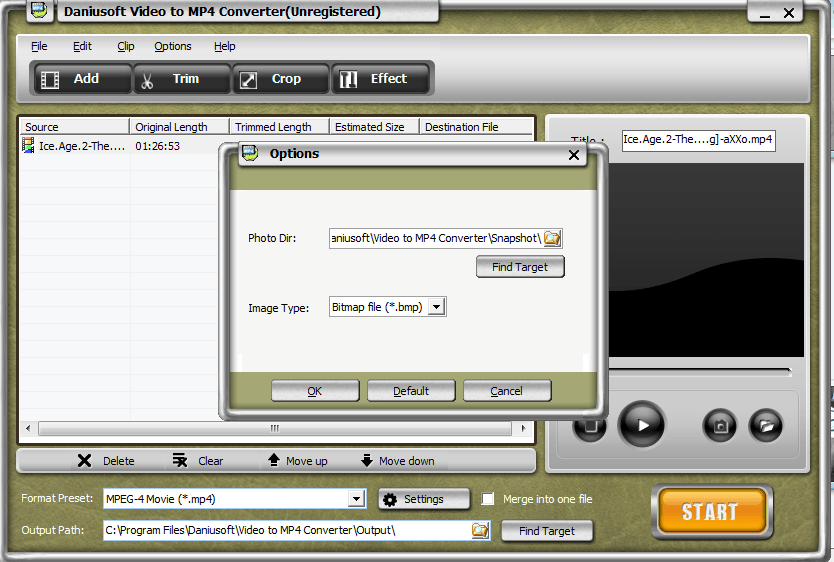Take a snapshot with camera icon

720,426
